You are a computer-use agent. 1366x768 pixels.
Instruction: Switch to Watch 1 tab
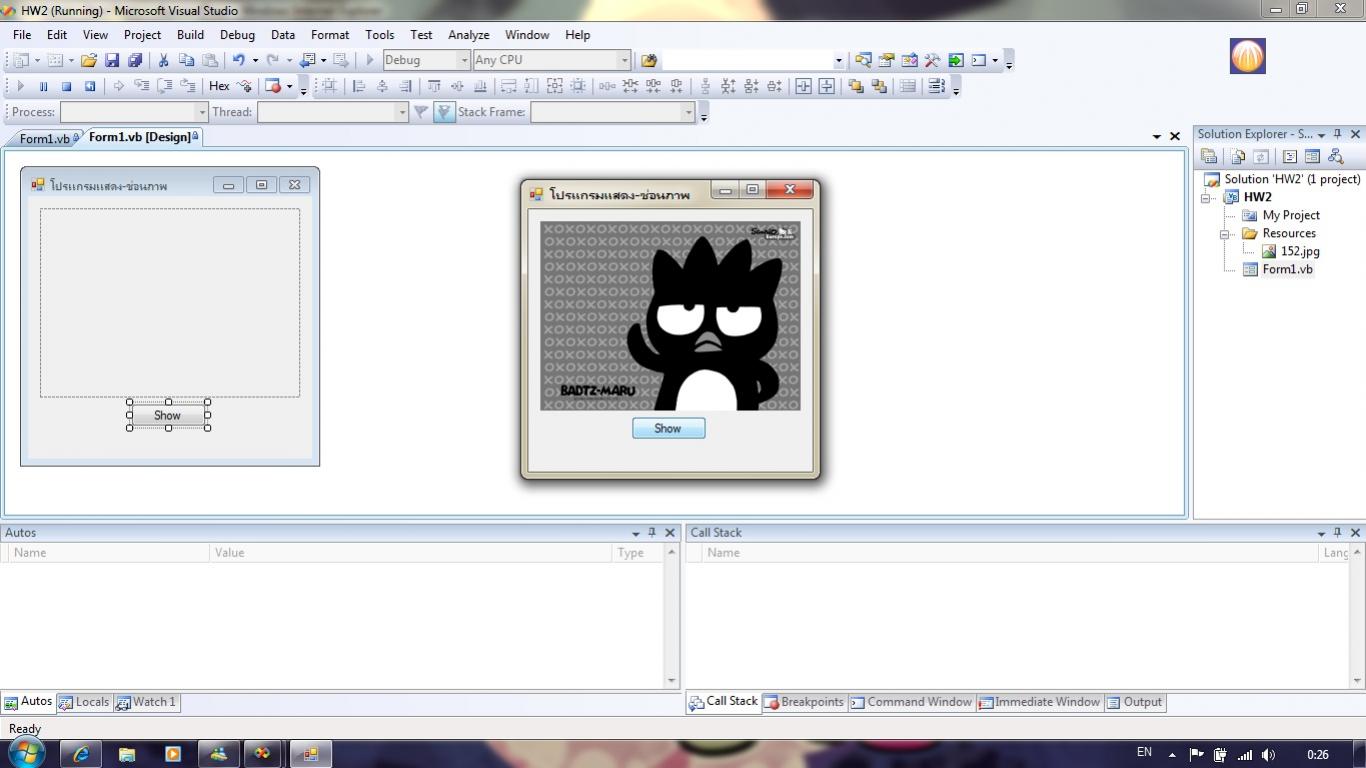(146, 702)
